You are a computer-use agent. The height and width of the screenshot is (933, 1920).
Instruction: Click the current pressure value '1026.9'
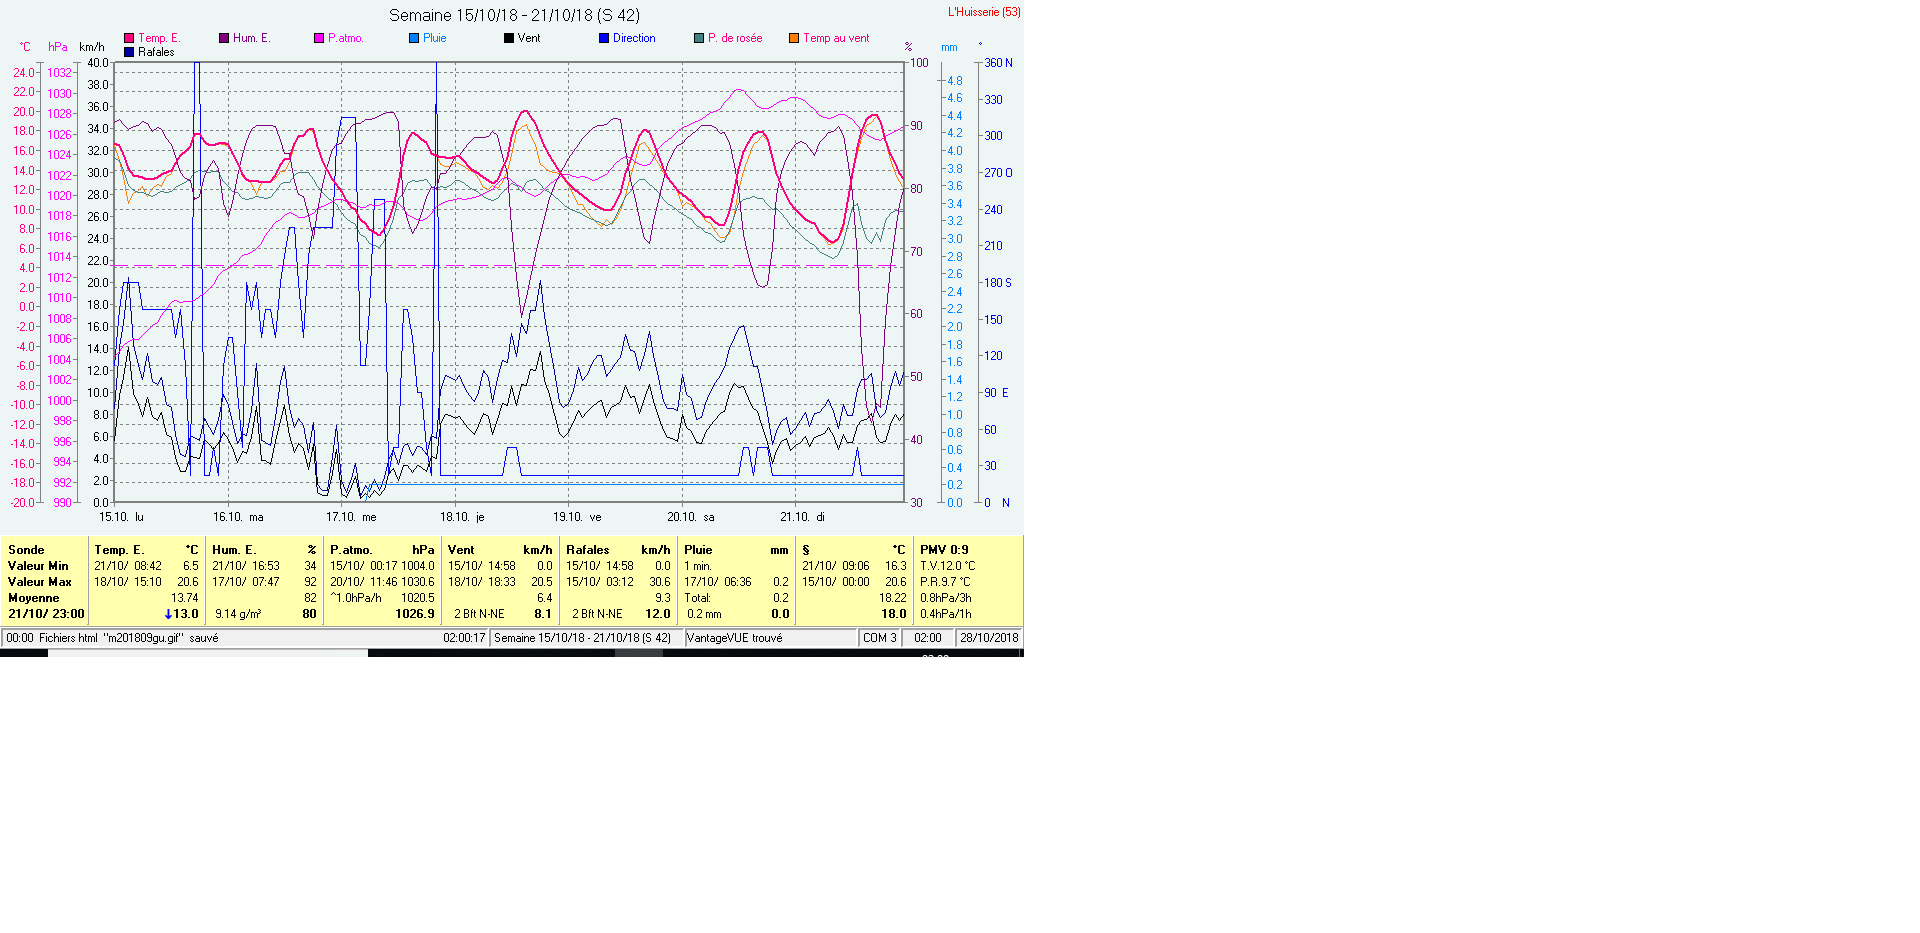tap(415, 614)
